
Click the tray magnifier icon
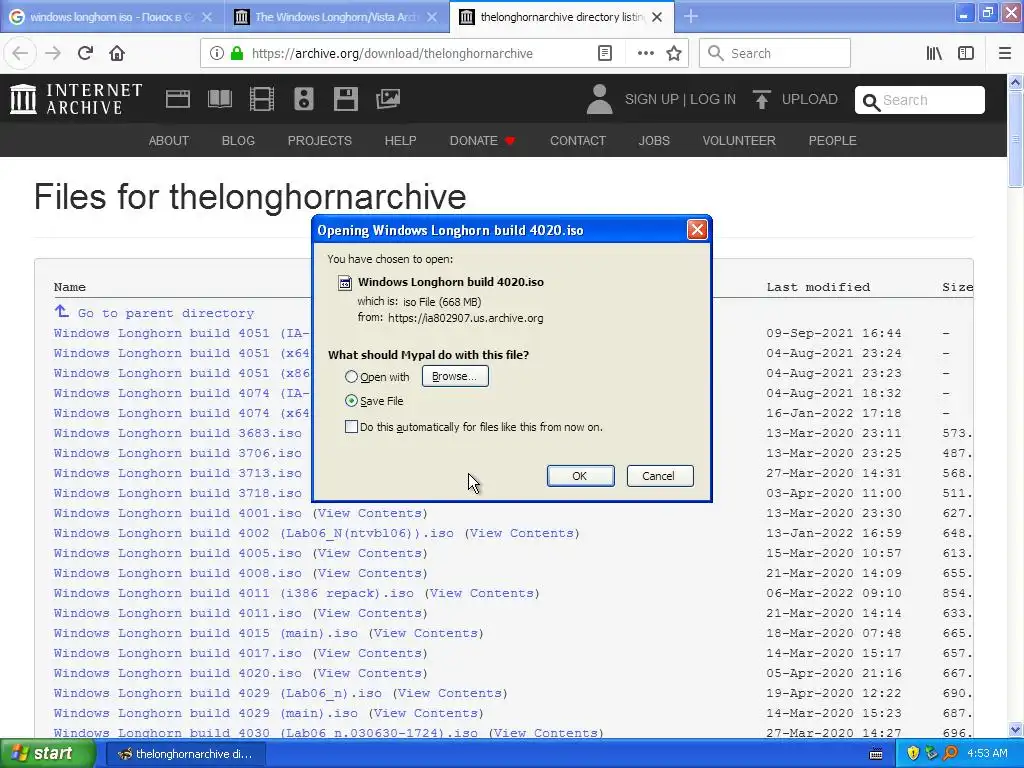point(950,753)
